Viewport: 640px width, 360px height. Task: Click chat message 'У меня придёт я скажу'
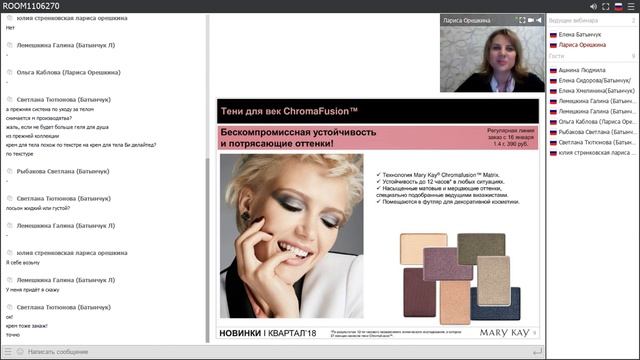(x=33, y=290)
